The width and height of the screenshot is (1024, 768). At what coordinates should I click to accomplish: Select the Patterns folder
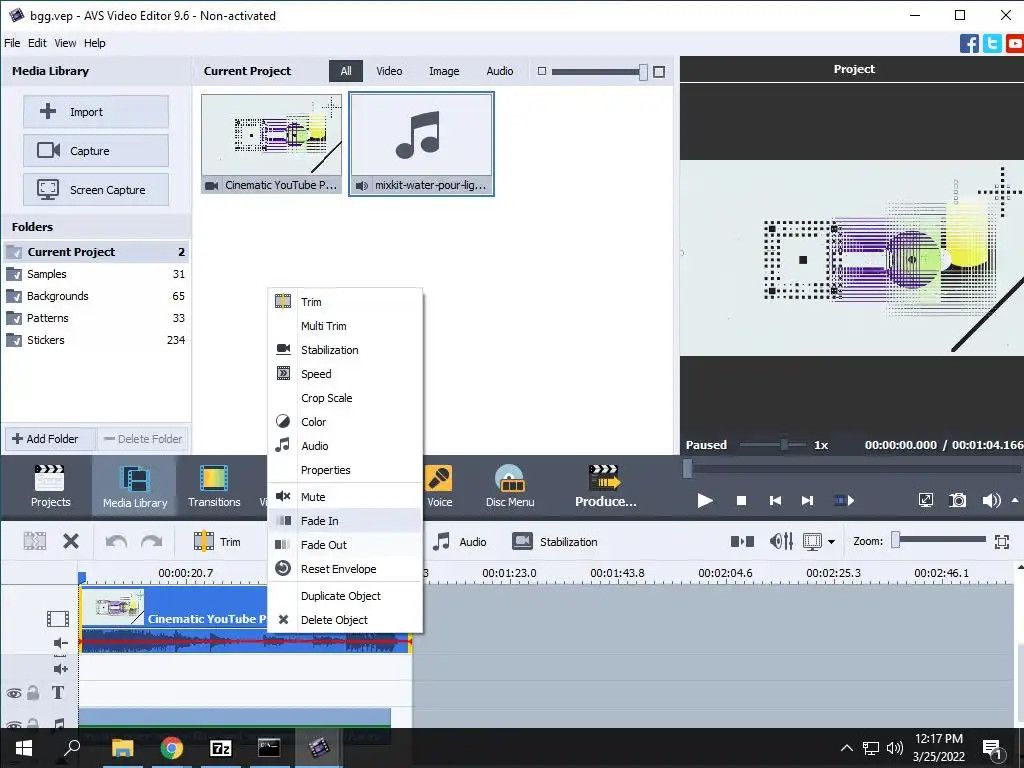click(x=95, y=318)
